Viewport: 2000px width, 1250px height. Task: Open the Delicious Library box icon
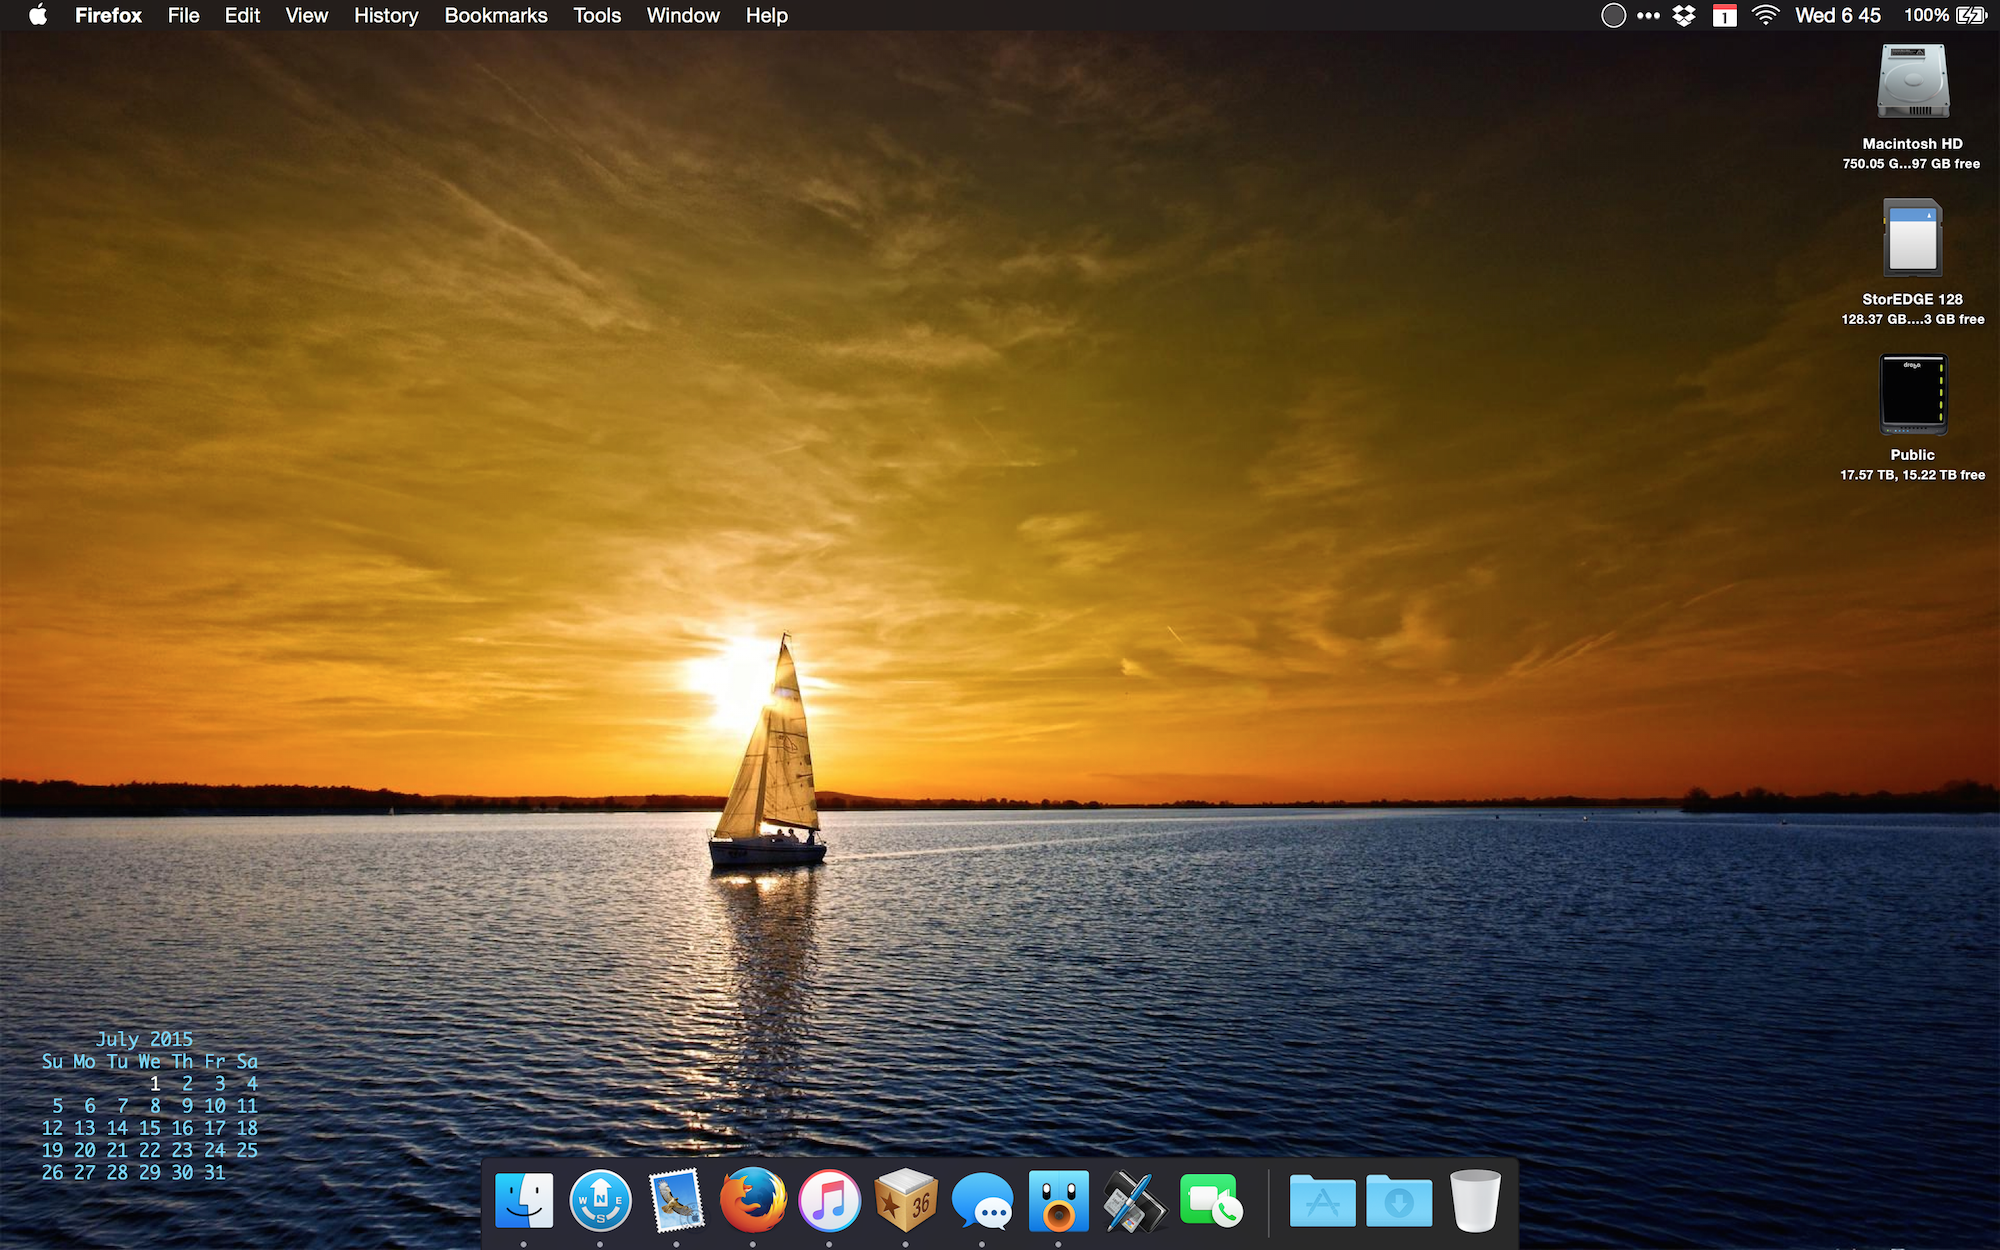[x=906, y=1200]
